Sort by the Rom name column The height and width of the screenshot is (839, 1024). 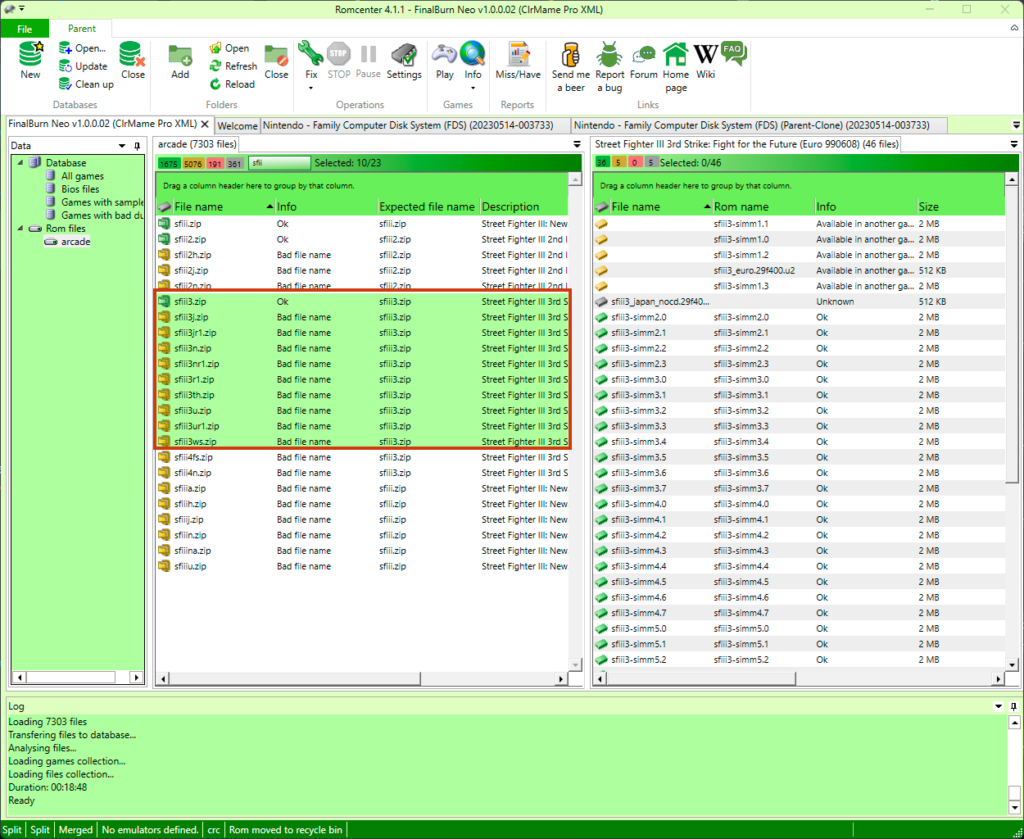(762, 207)
